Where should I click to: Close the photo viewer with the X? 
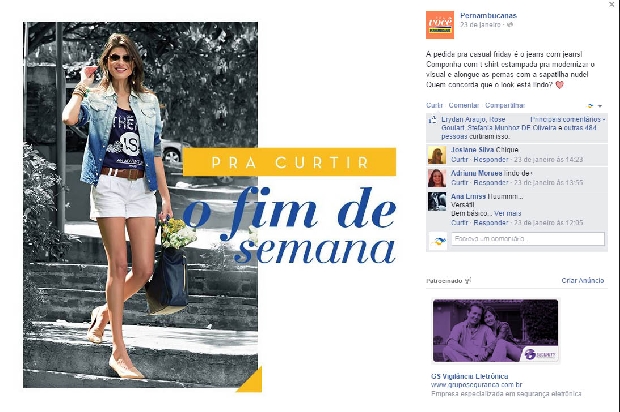point(612,4)
